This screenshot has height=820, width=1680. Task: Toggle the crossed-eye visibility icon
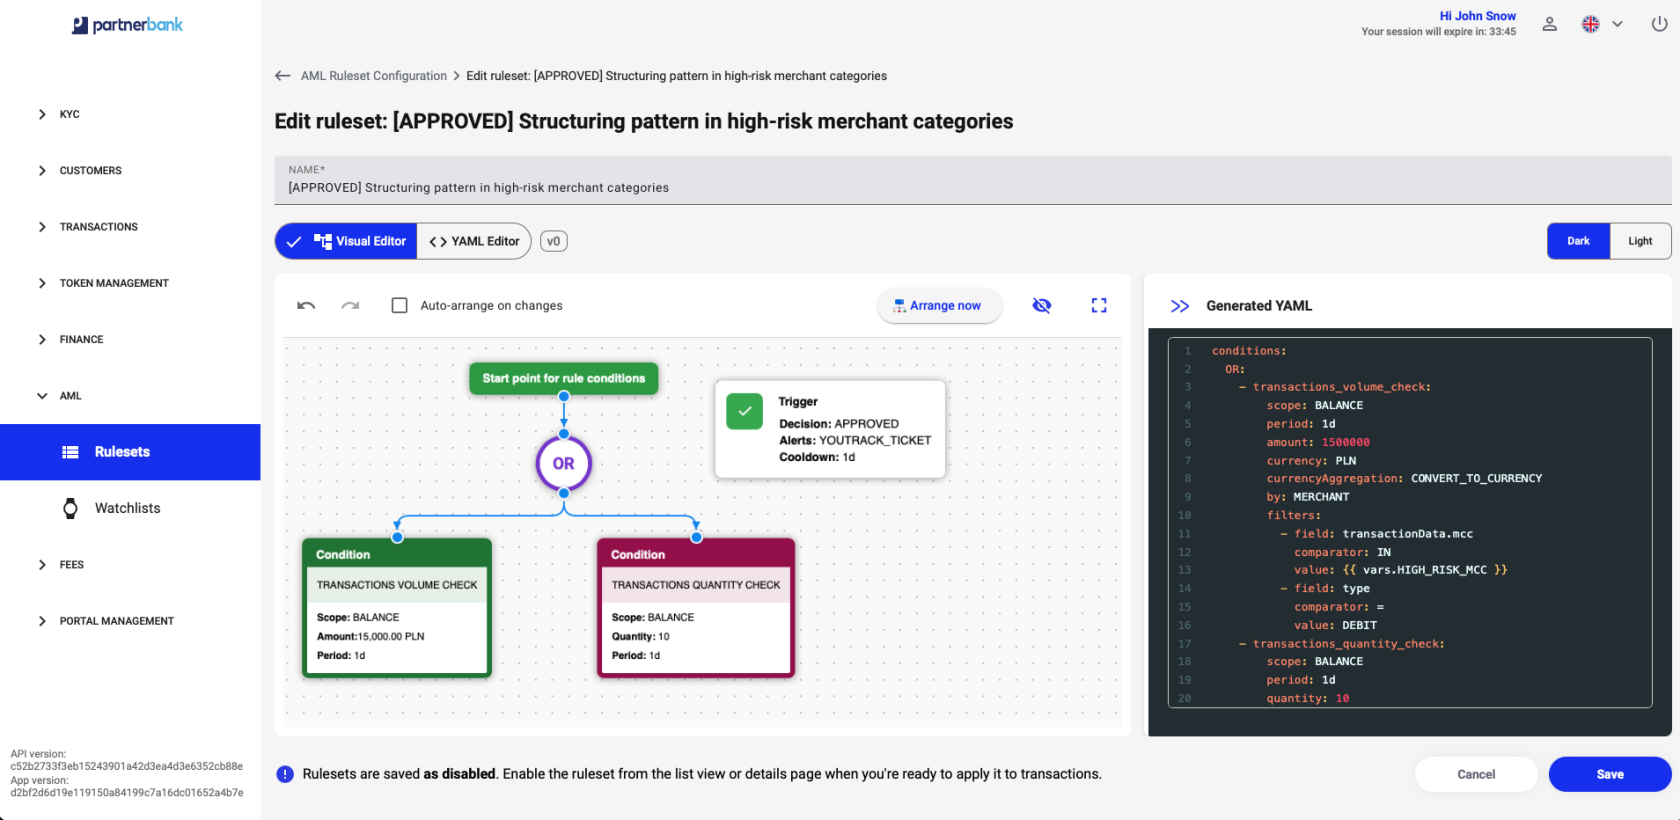tap(1041, 305)
